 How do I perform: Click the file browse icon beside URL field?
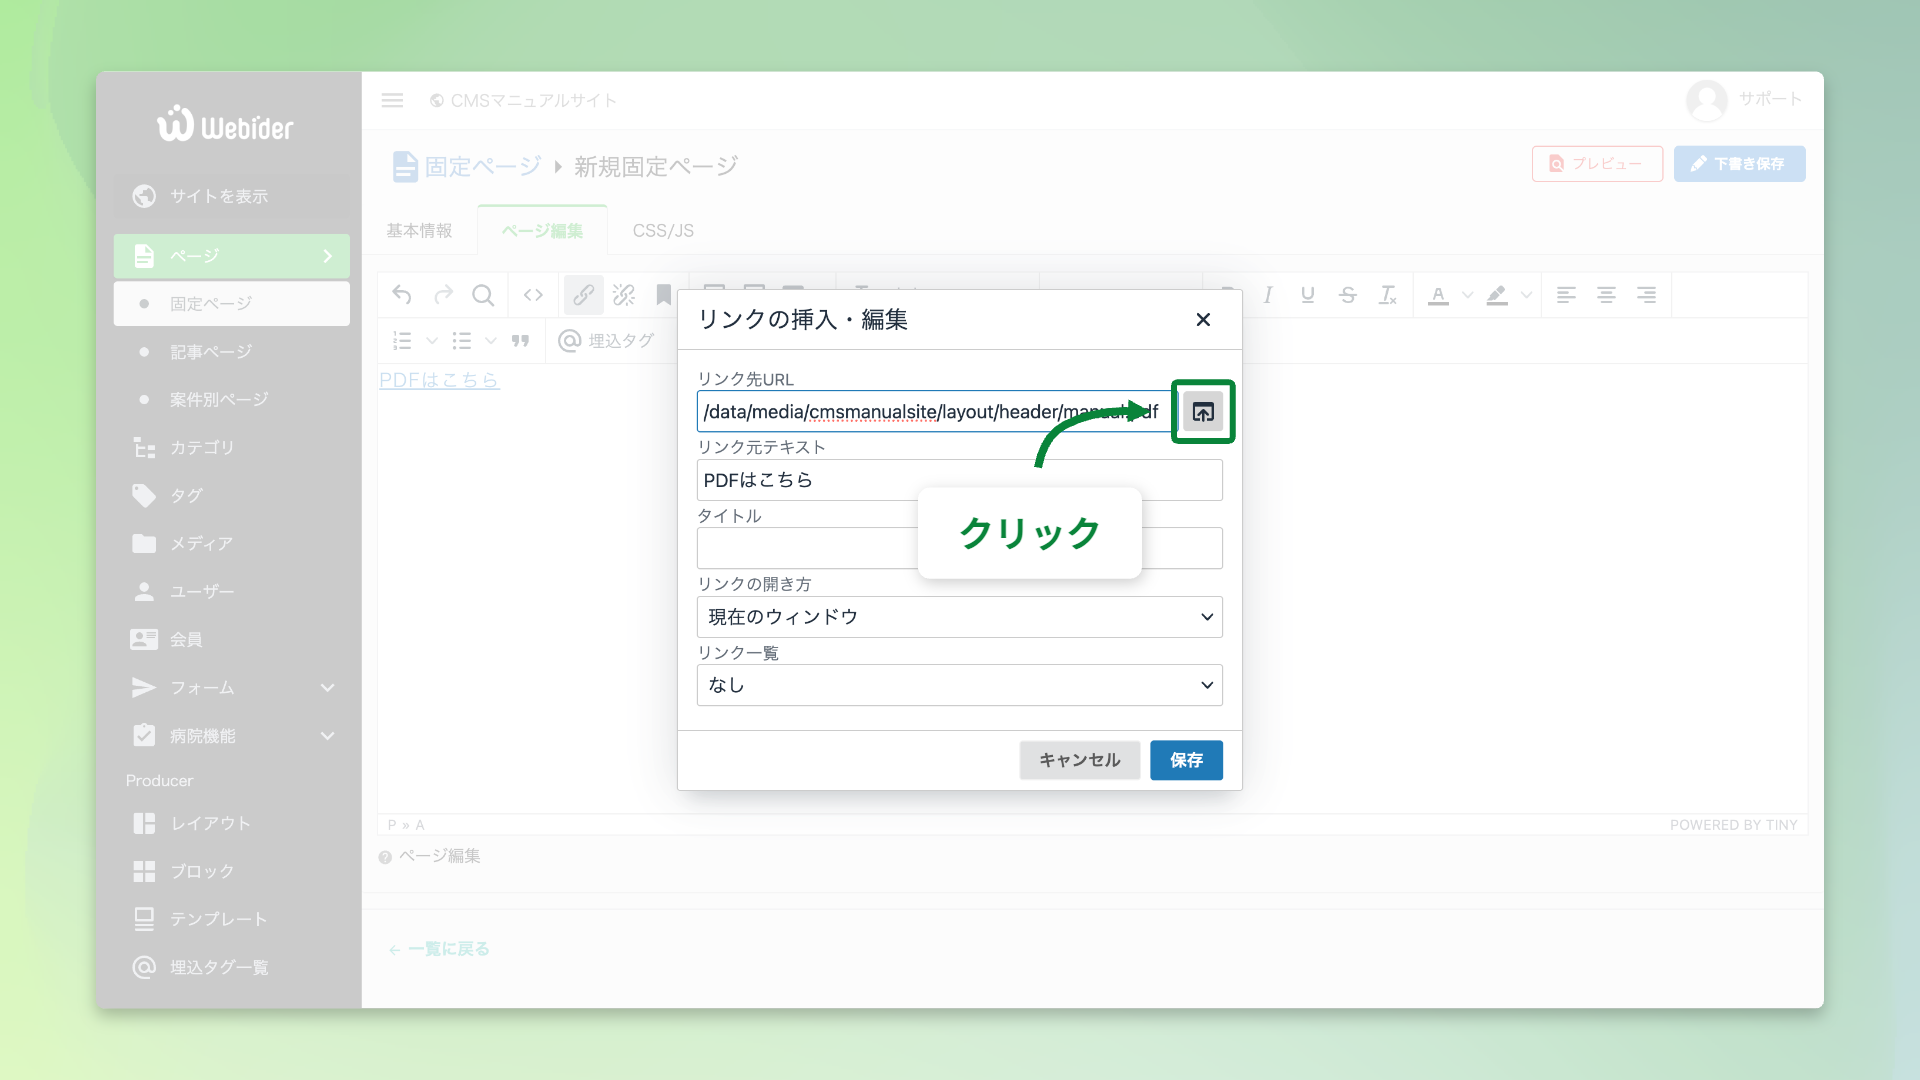pos(1203,412)
